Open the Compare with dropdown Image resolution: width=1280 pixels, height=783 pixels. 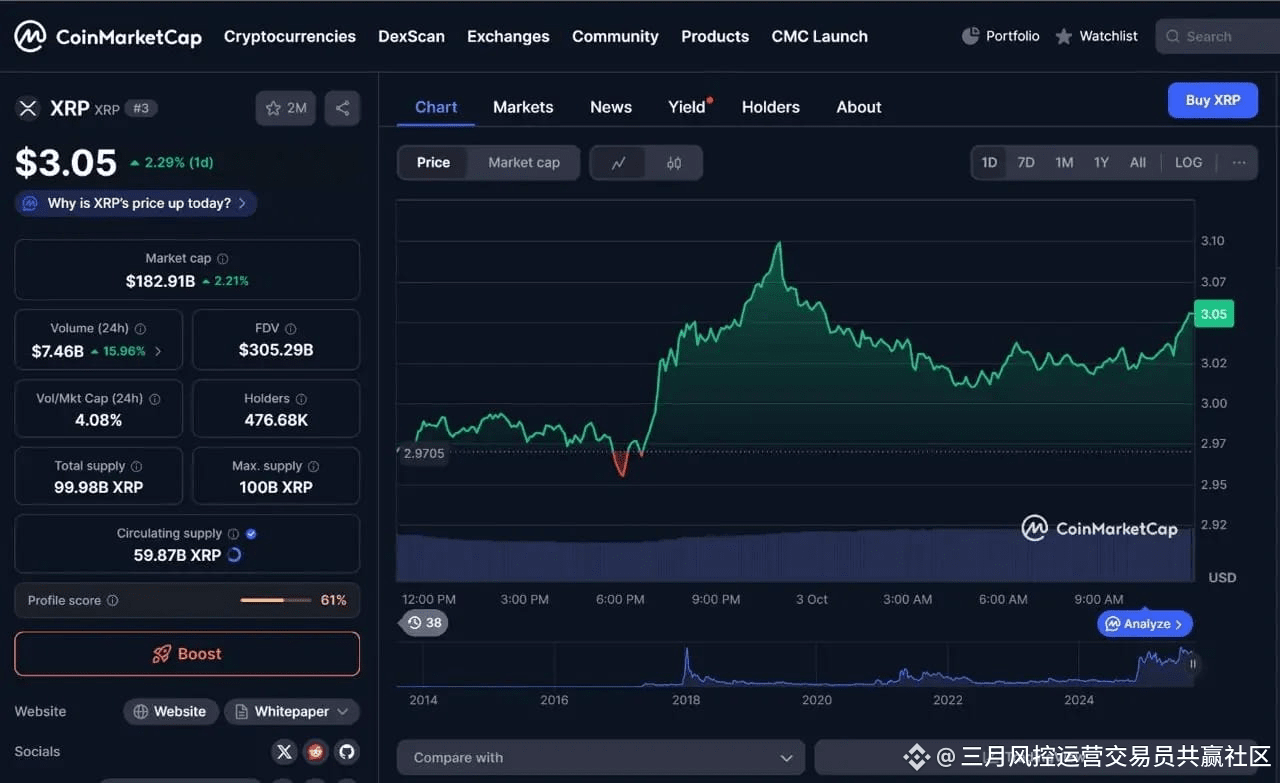coord(600,758)
